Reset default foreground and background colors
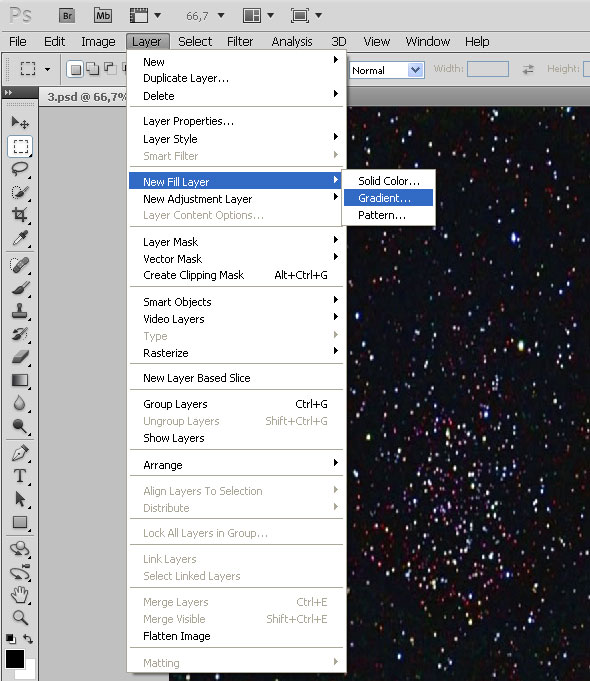This screenshot has width=590, height=681. [11, 639]
